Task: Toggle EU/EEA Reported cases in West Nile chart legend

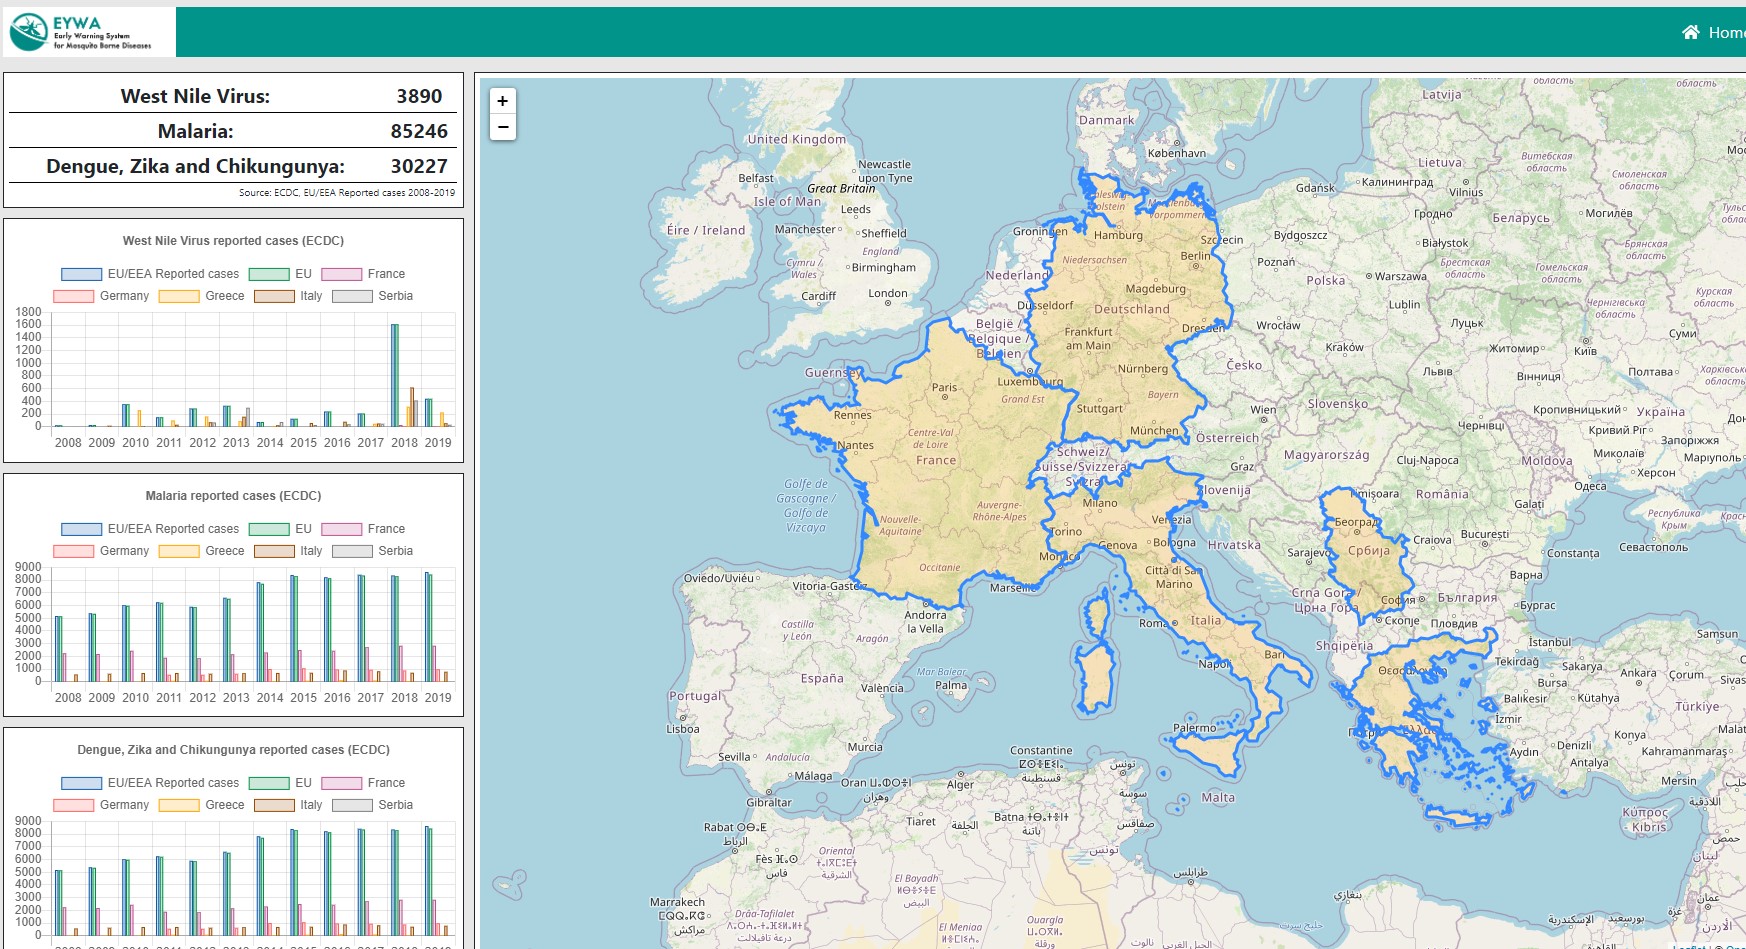Action: [x=150, y=274]
